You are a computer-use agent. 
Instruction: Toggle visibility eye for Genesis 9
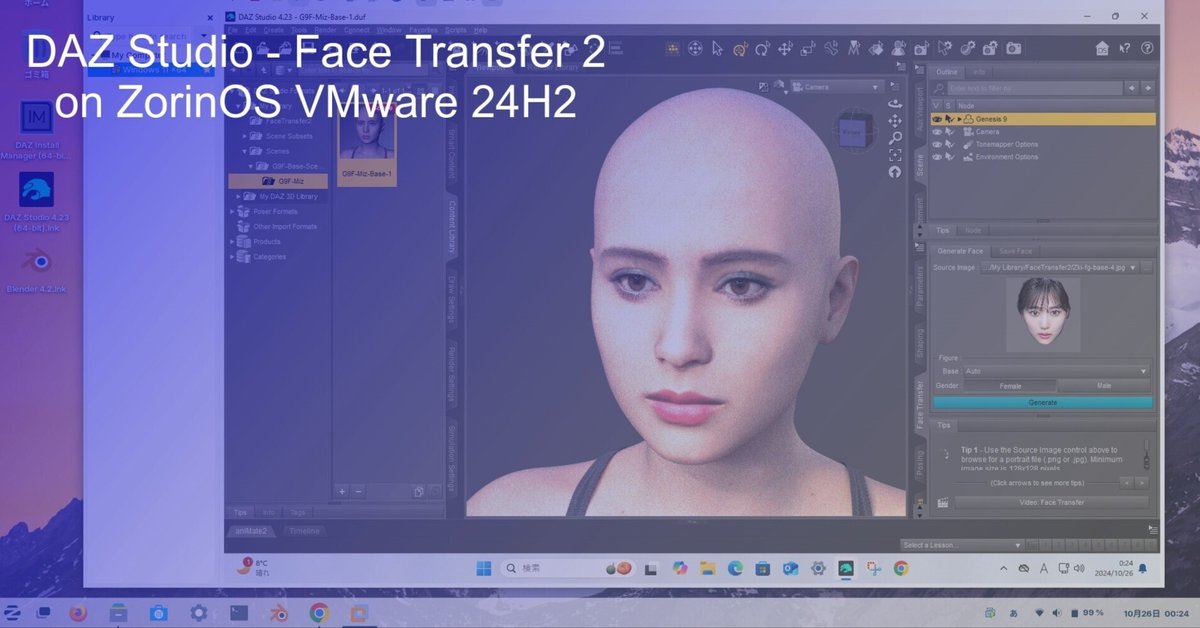click(x=937, y=119)
